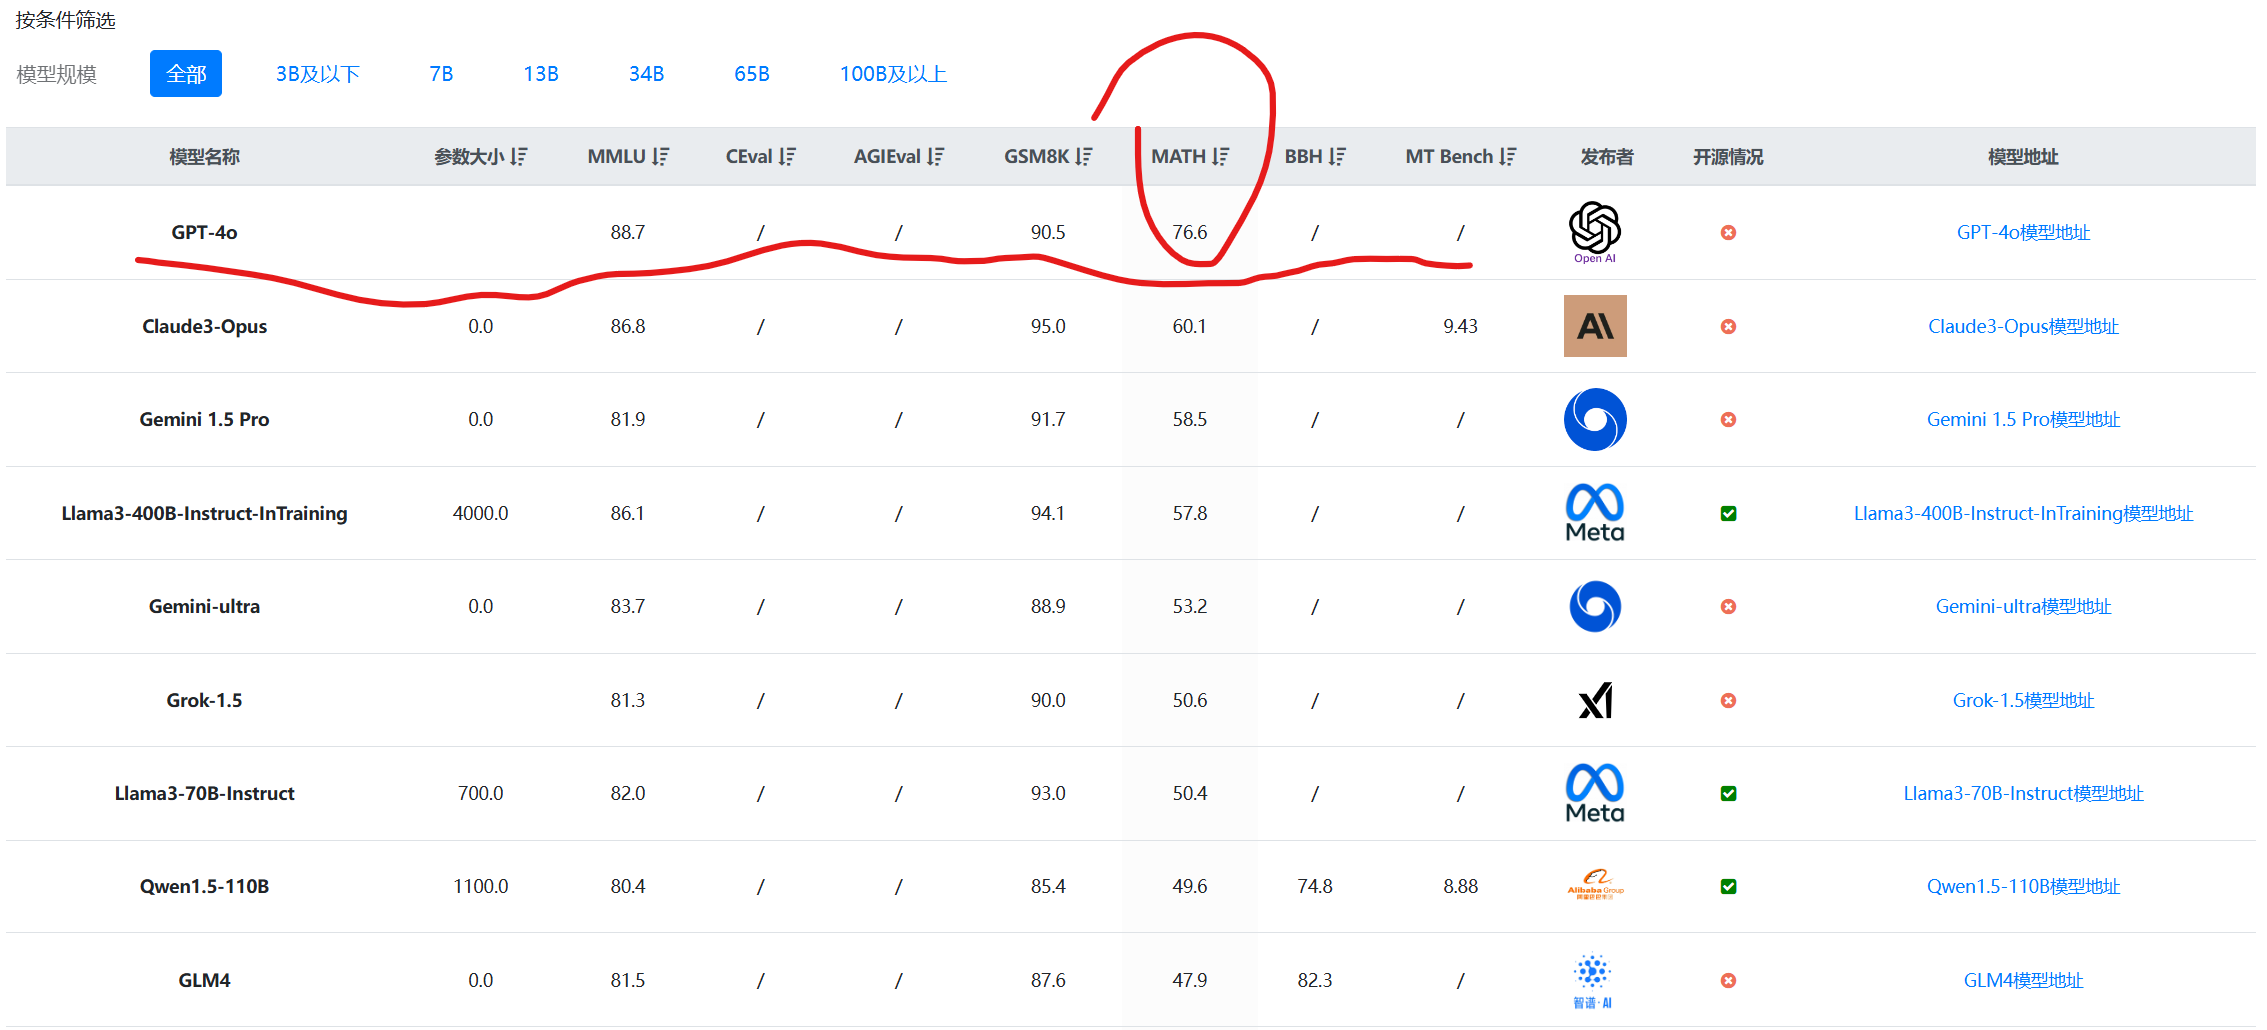The height and width of the screenshot is (1030, 2267).
Task: Filter models by 65B size
Action: click(x=752, y=74)
